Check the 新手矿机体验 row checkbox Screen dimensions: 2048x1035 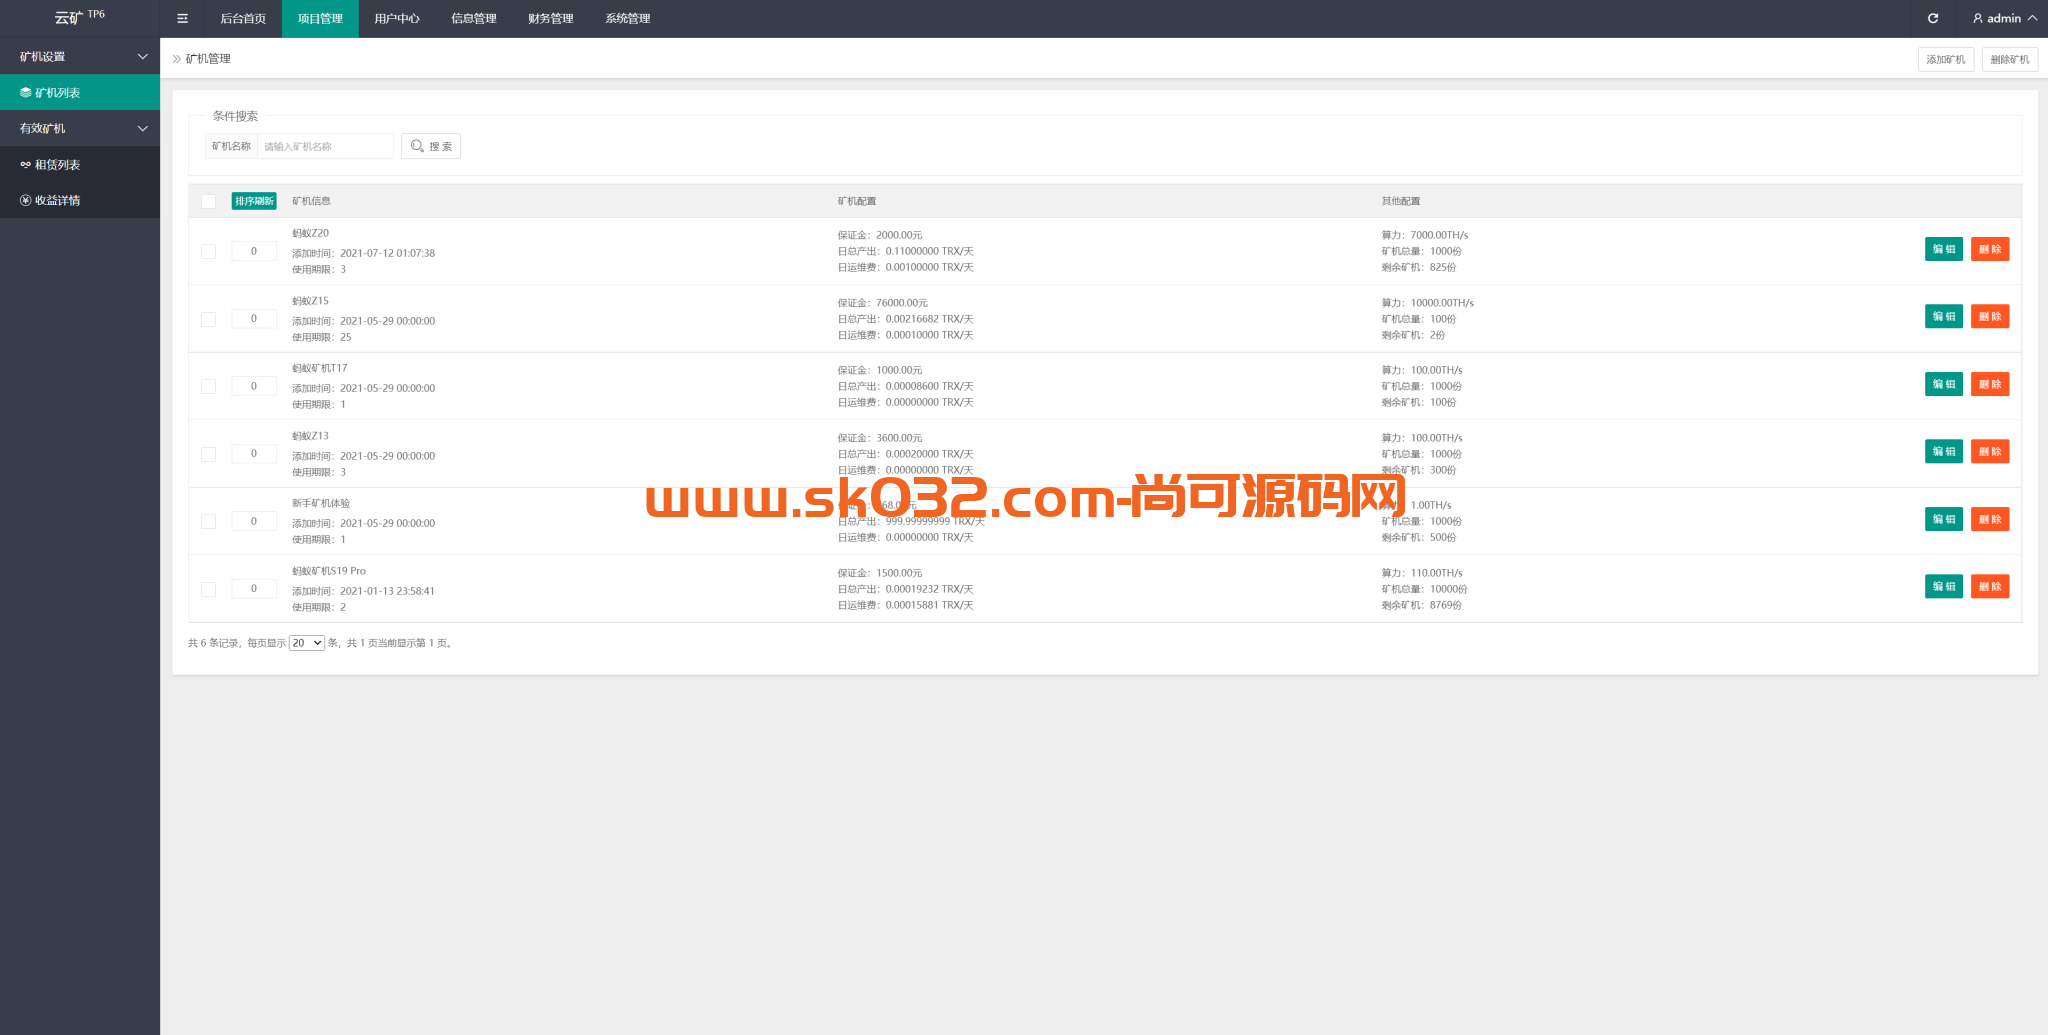(x=208, y=521)
